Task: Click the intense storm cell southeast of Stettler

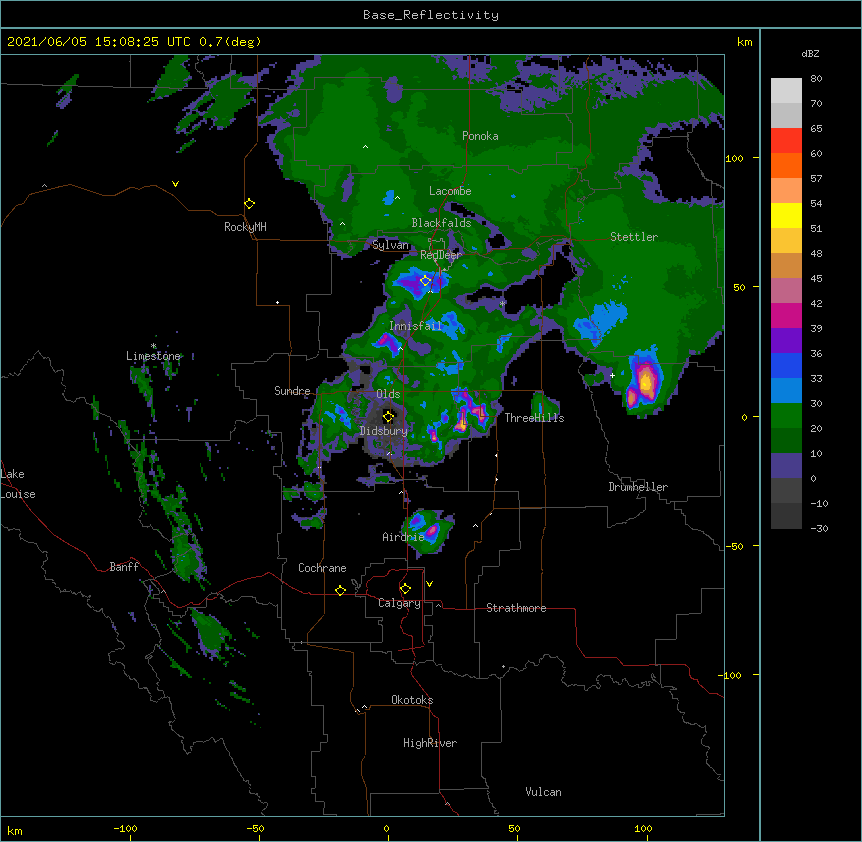Action: [x=646, y=380]
